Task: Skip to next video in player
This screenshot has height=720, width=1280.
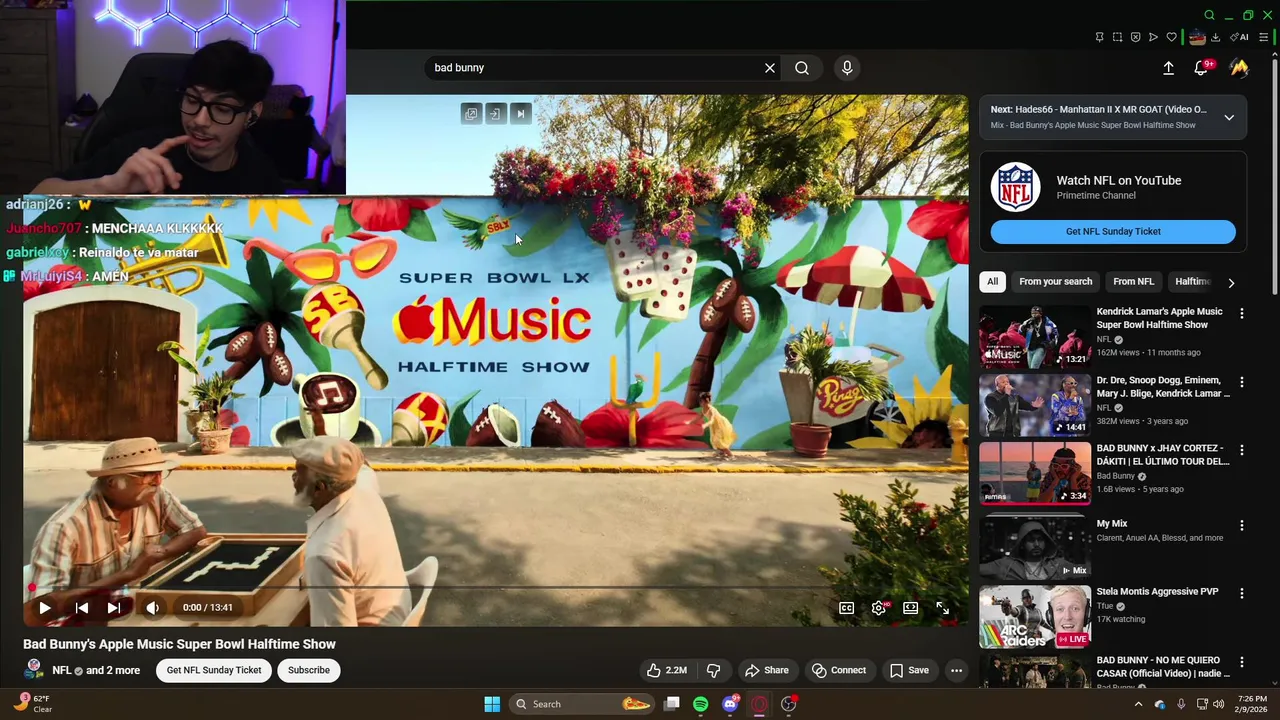Action: [114, 607]
